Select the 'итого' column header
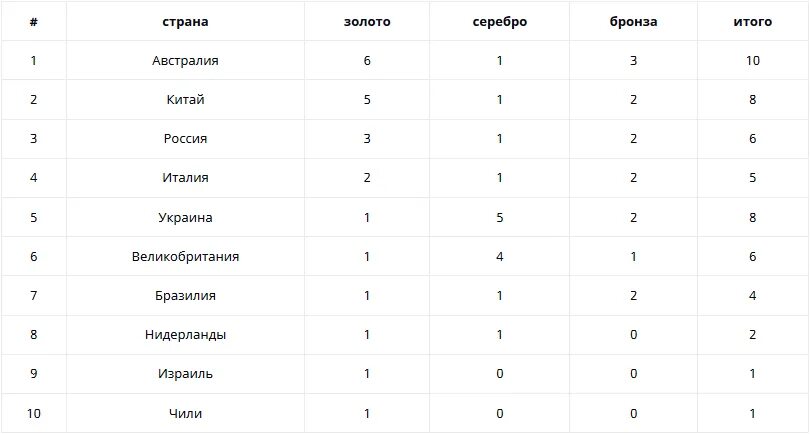The image size is (810, 434). 753,22
